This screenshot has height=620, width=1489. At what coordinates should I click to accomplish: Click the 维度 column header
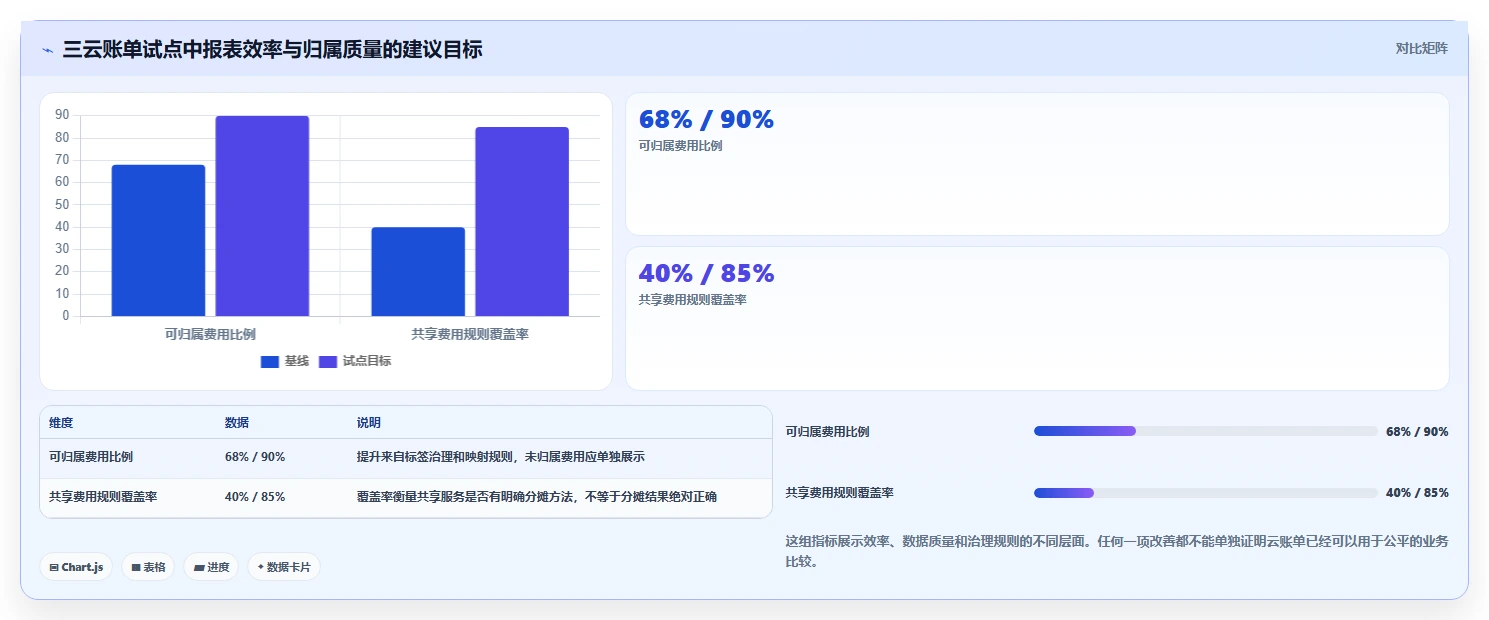pyautogui.click(x=61, y=423)
